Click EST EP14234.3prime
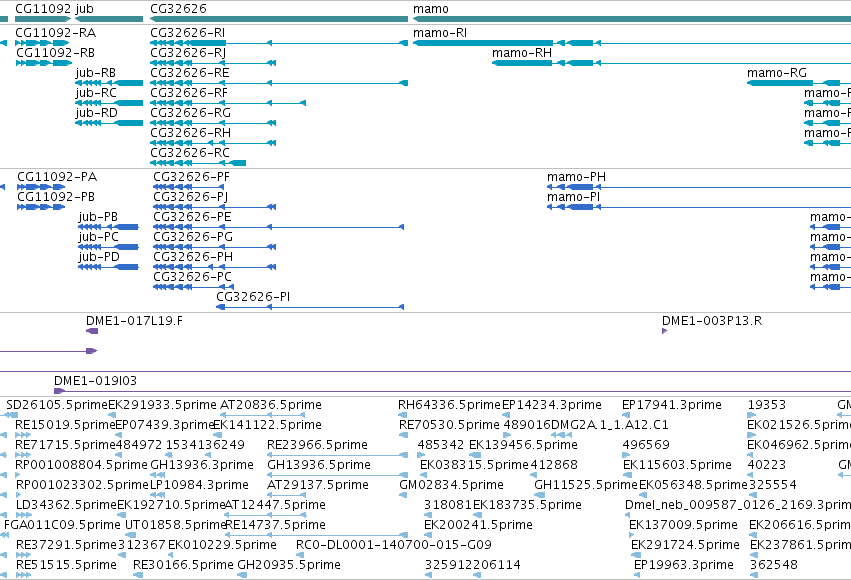Viewport: 851px width, 580px height. [551, 405]
